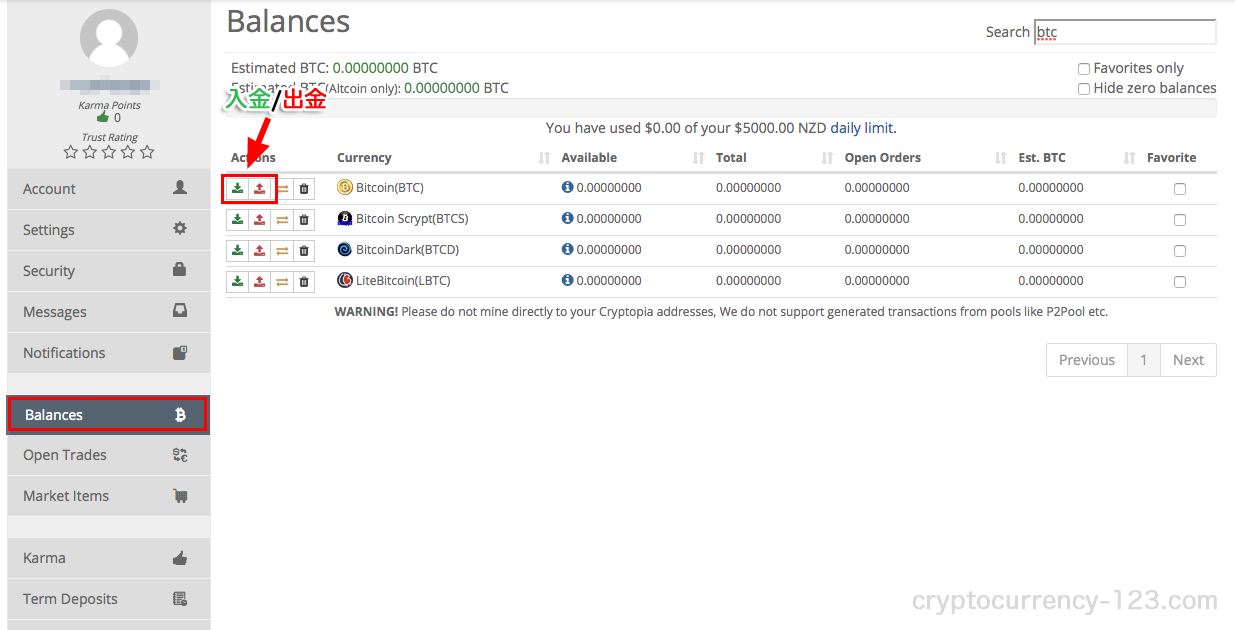1235x630 pixels.
Task: Click the trash icon for BitcoinDark(BTCD)
Action: [x=304, y=250]
